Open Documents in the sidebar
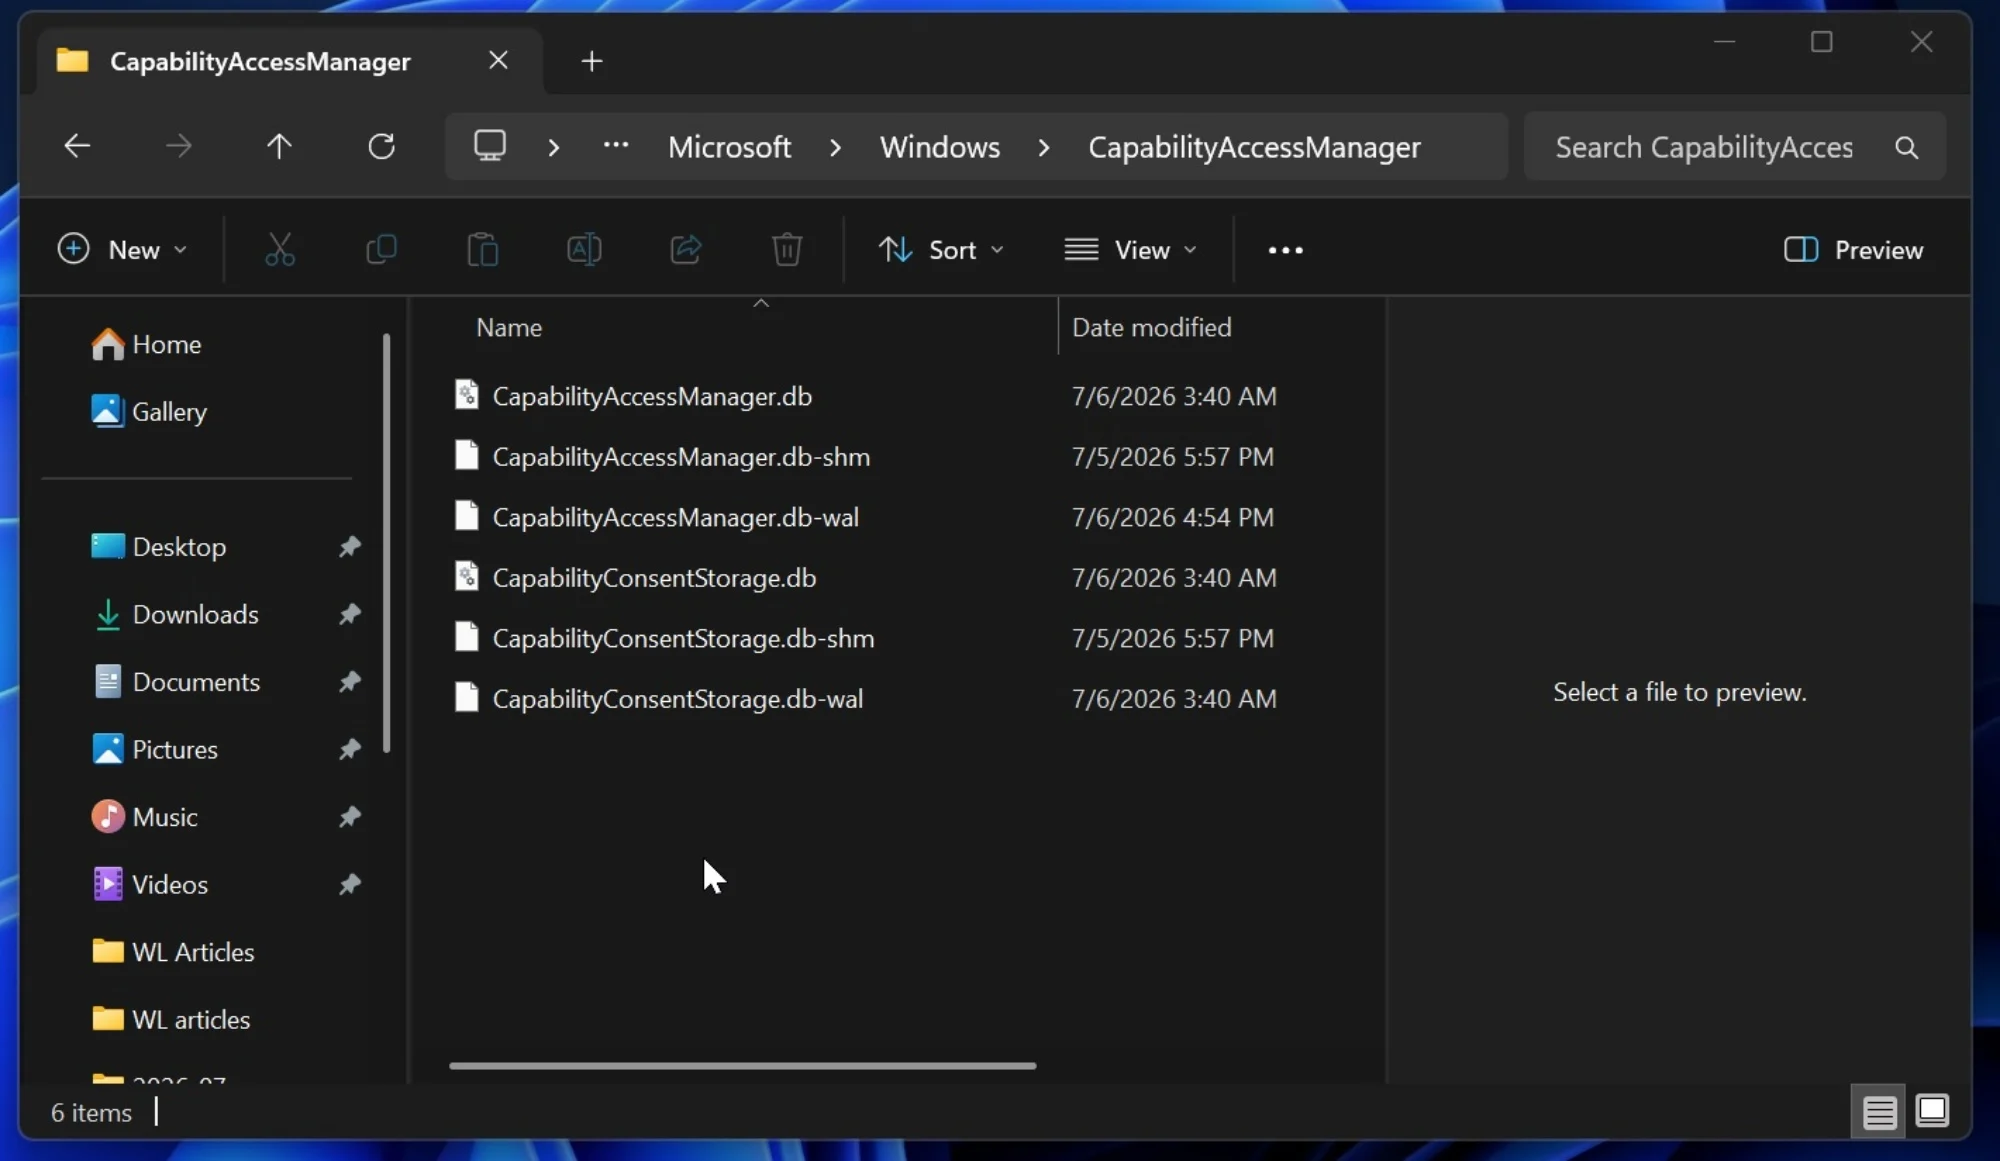 click(176, 681)
